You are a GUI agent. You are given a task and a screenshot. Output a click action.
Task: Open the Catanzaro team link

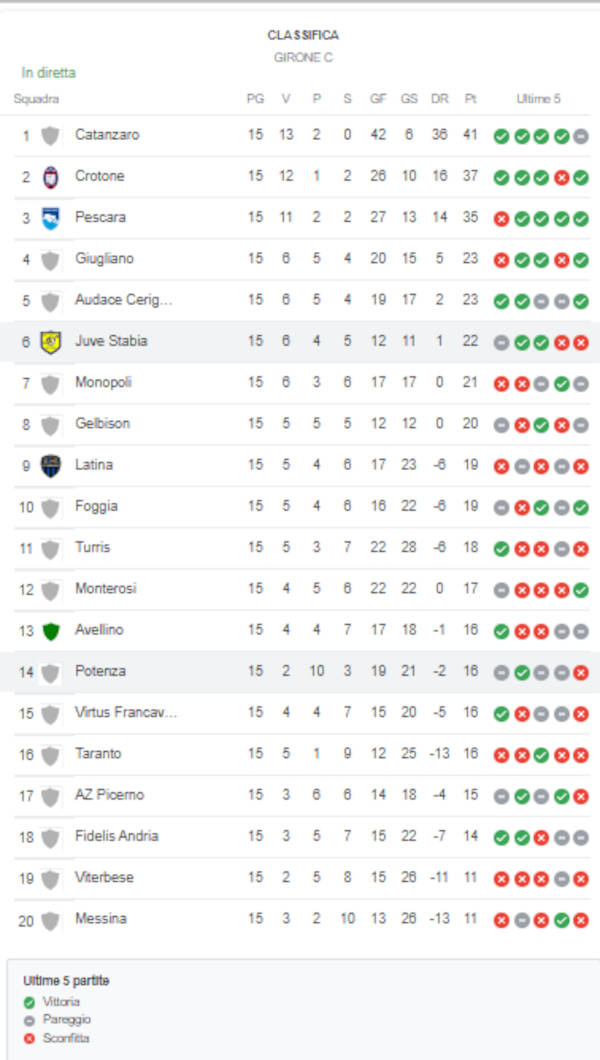107,135
